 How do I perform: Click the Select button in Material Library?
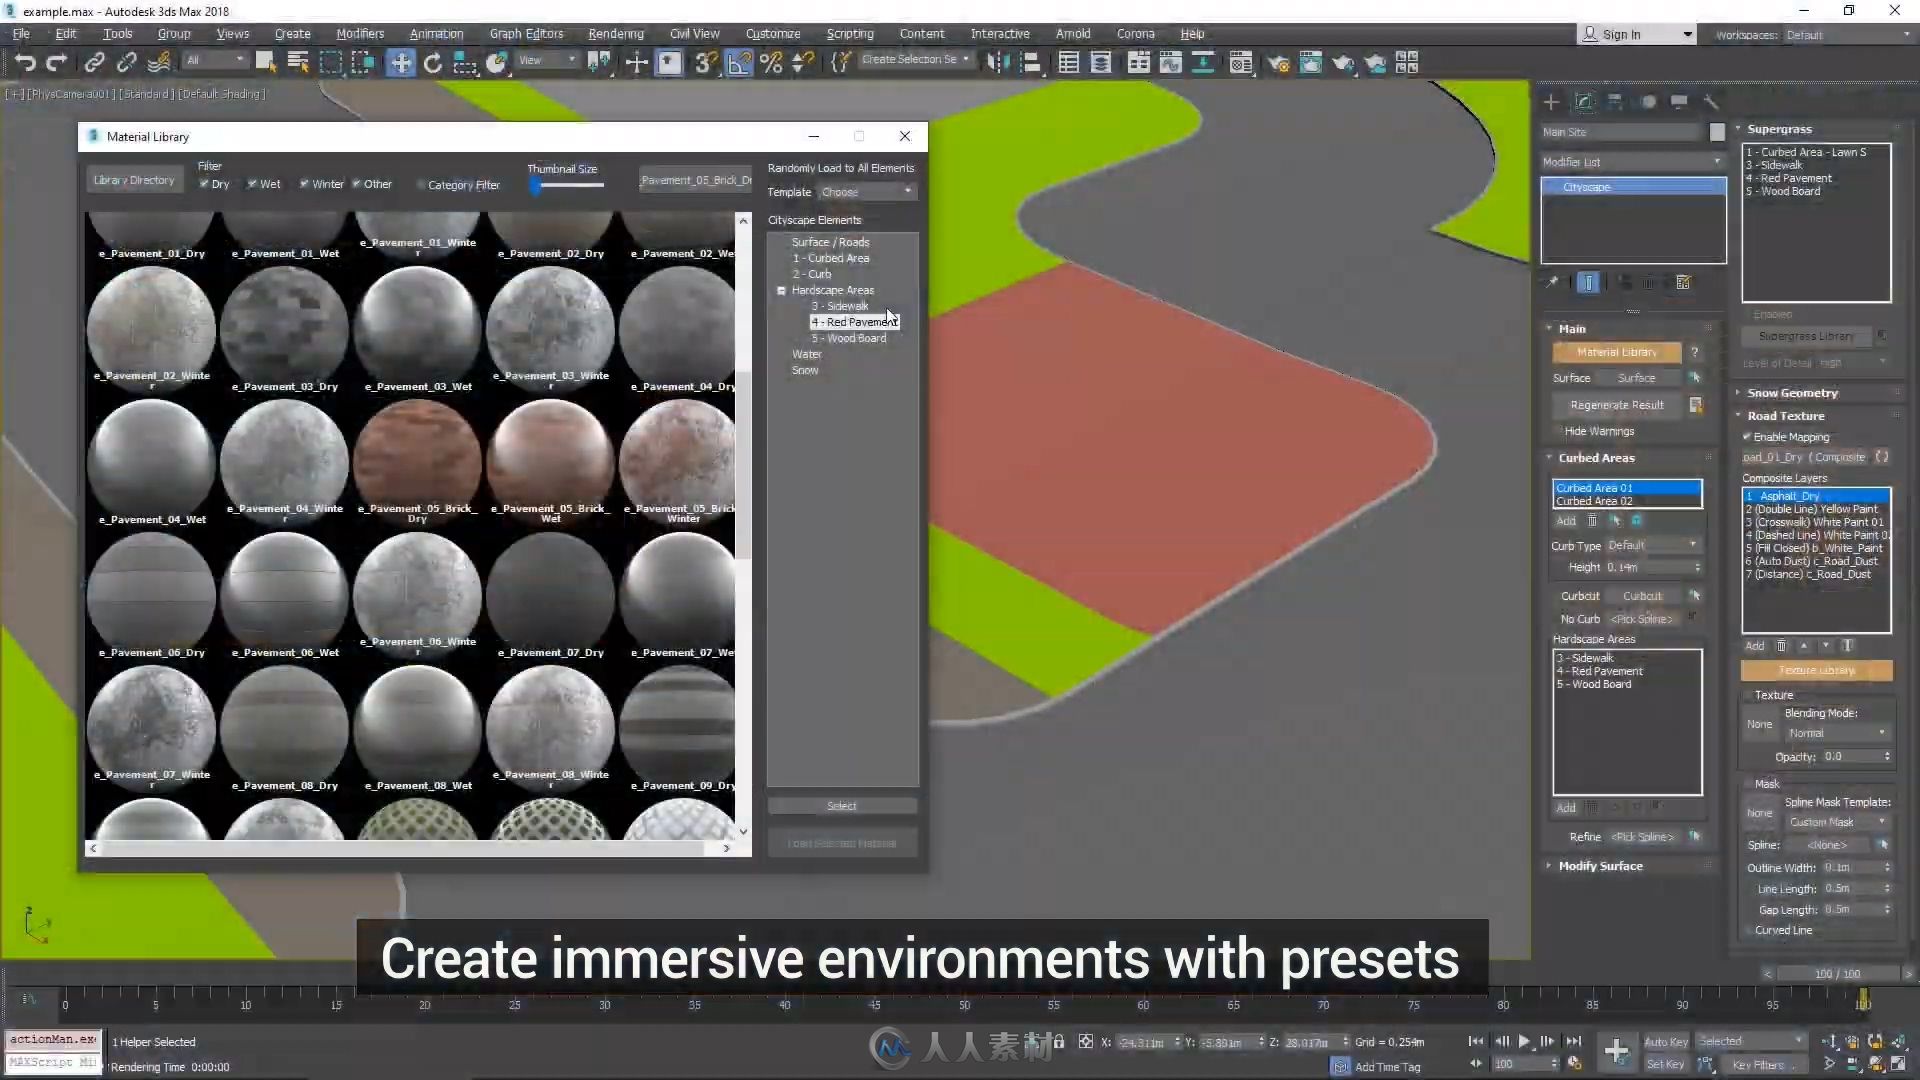pyautogui.click(x=842, y=806)
